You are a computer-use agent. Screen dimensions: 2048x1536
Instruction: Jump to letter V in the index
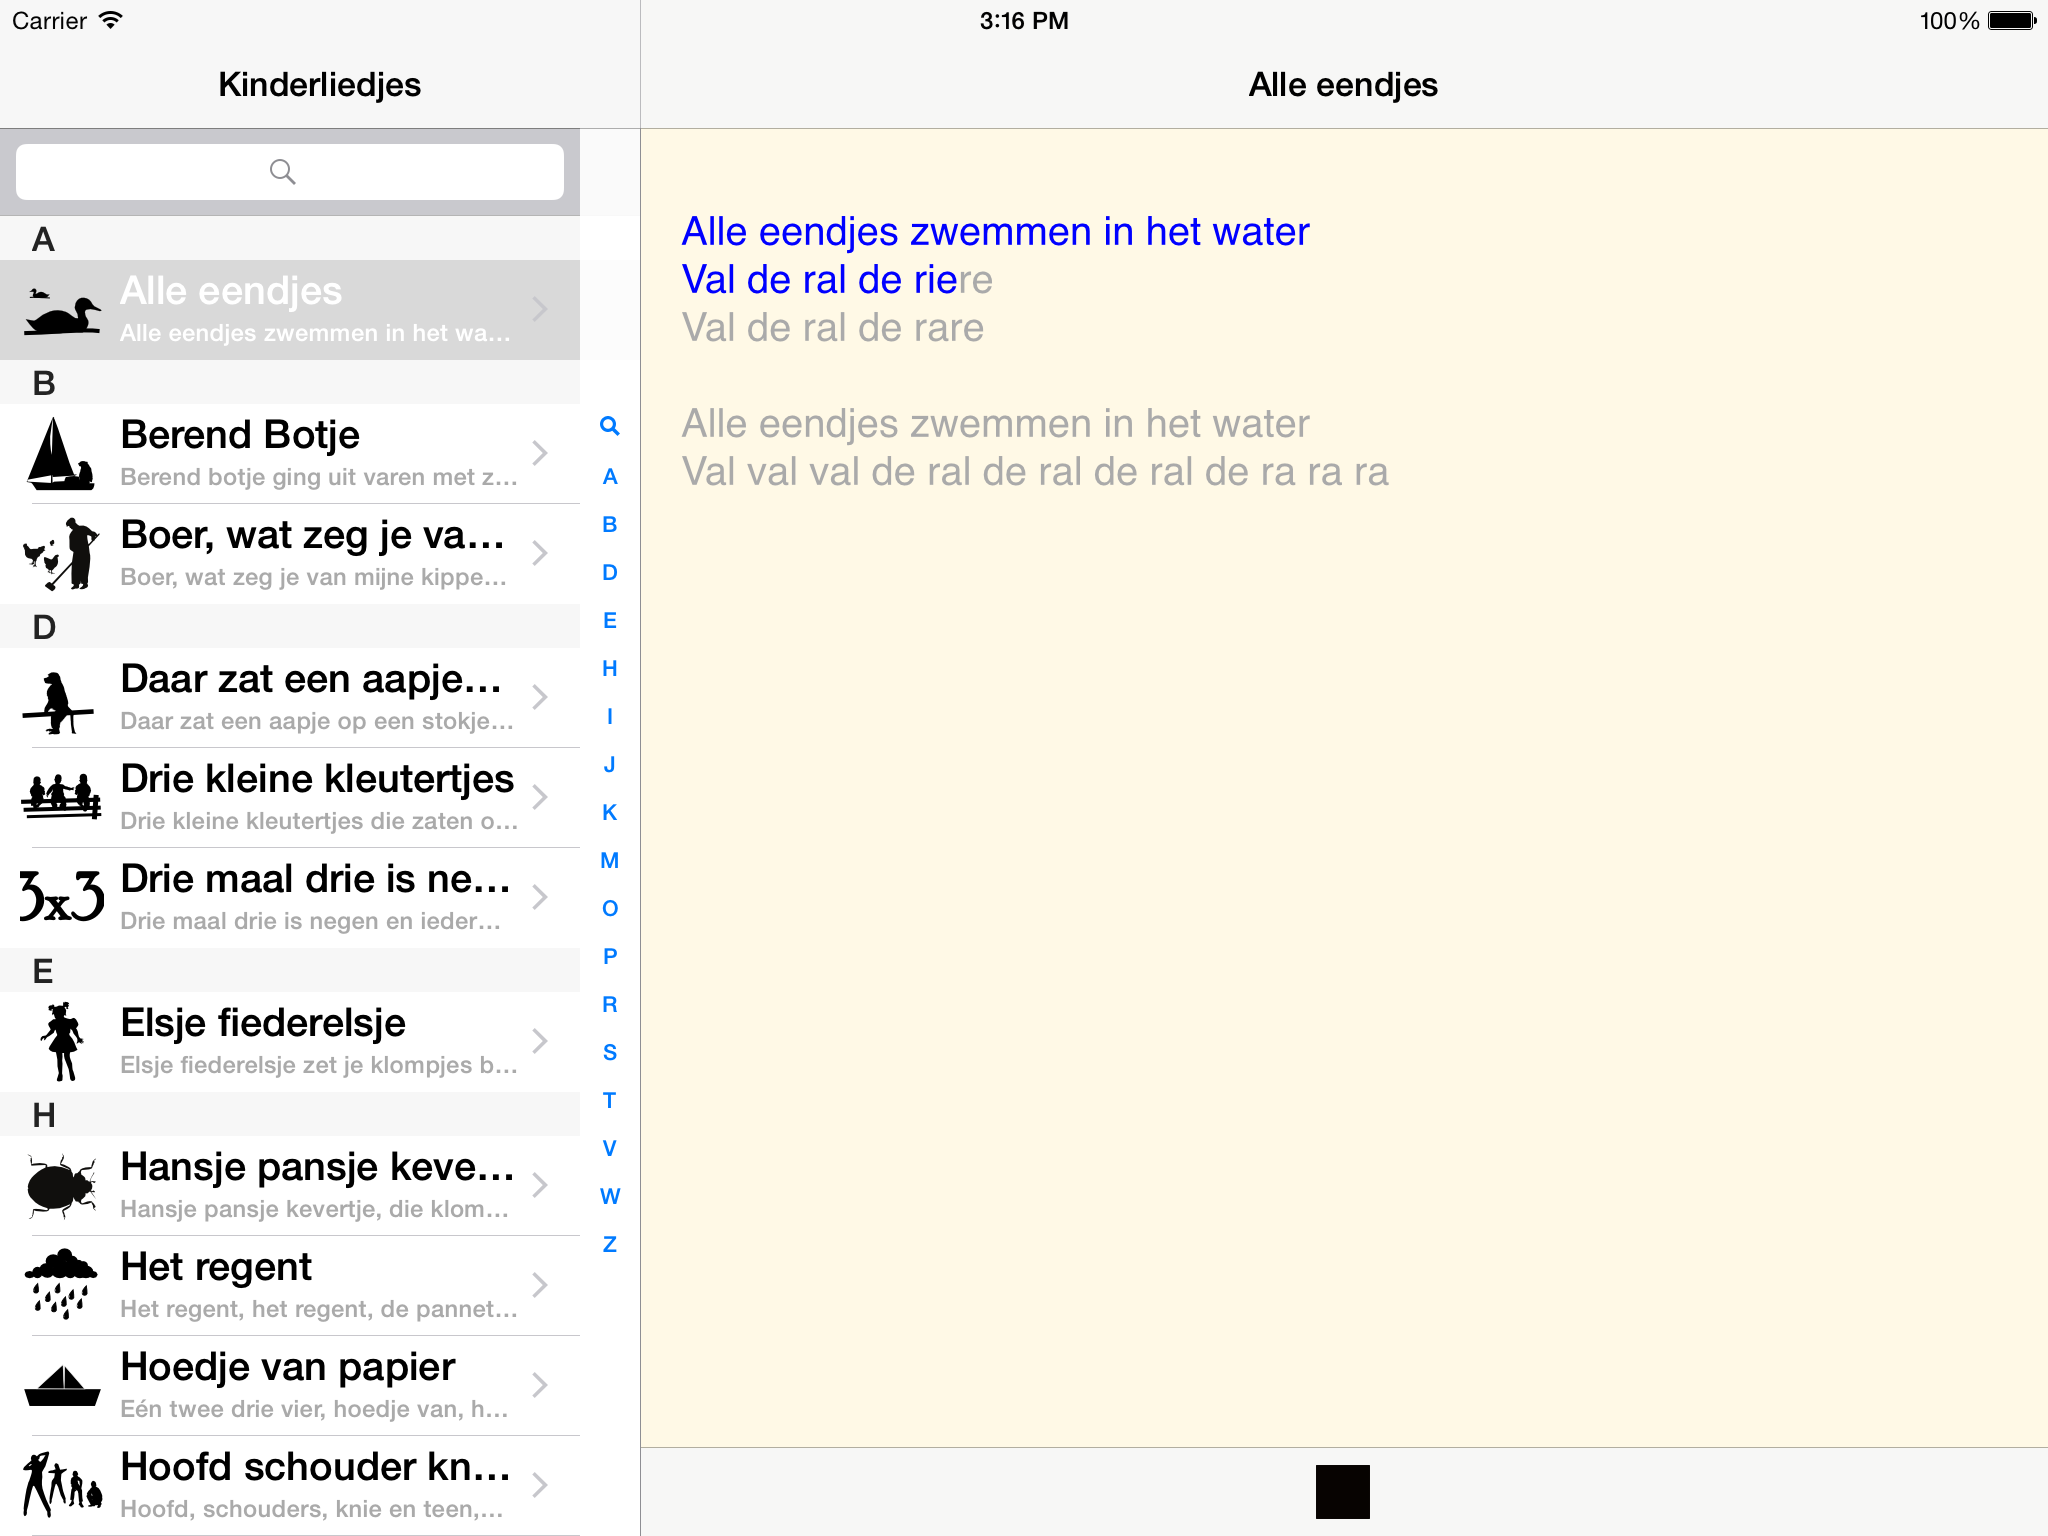610,1149
